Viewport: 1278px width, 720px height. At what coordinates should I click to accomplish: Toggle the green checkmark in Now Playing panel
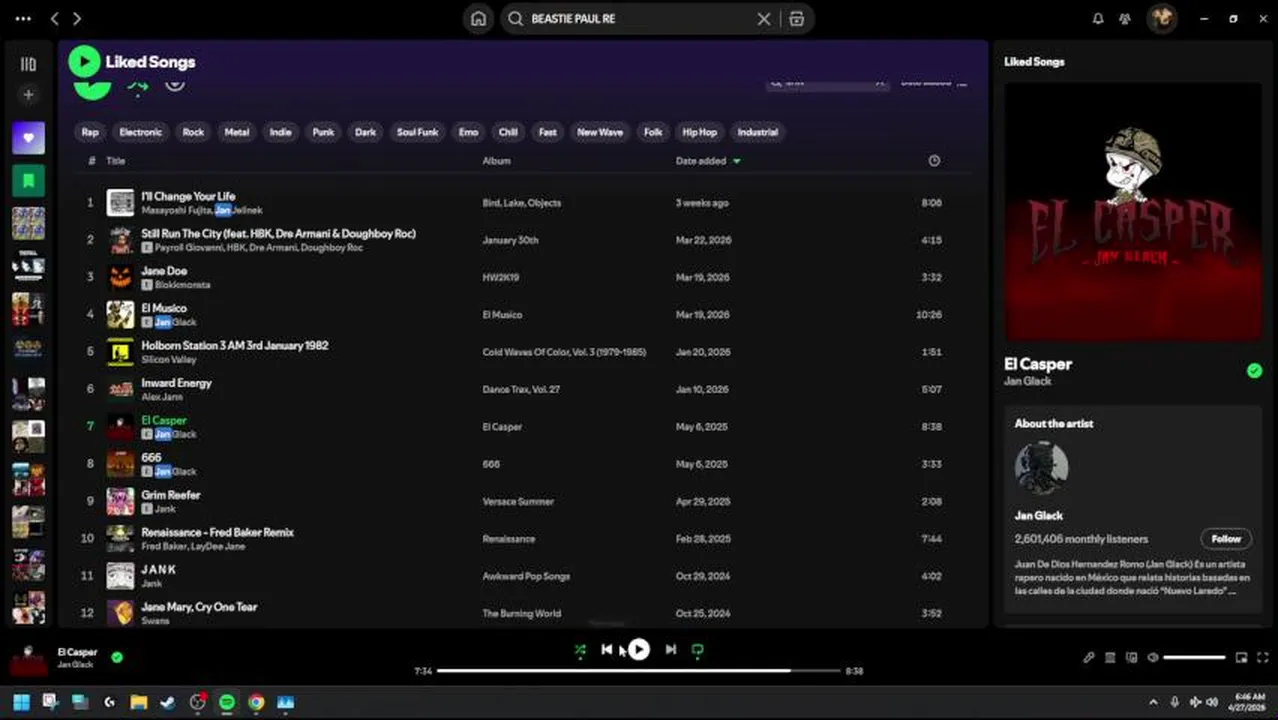1254,371
